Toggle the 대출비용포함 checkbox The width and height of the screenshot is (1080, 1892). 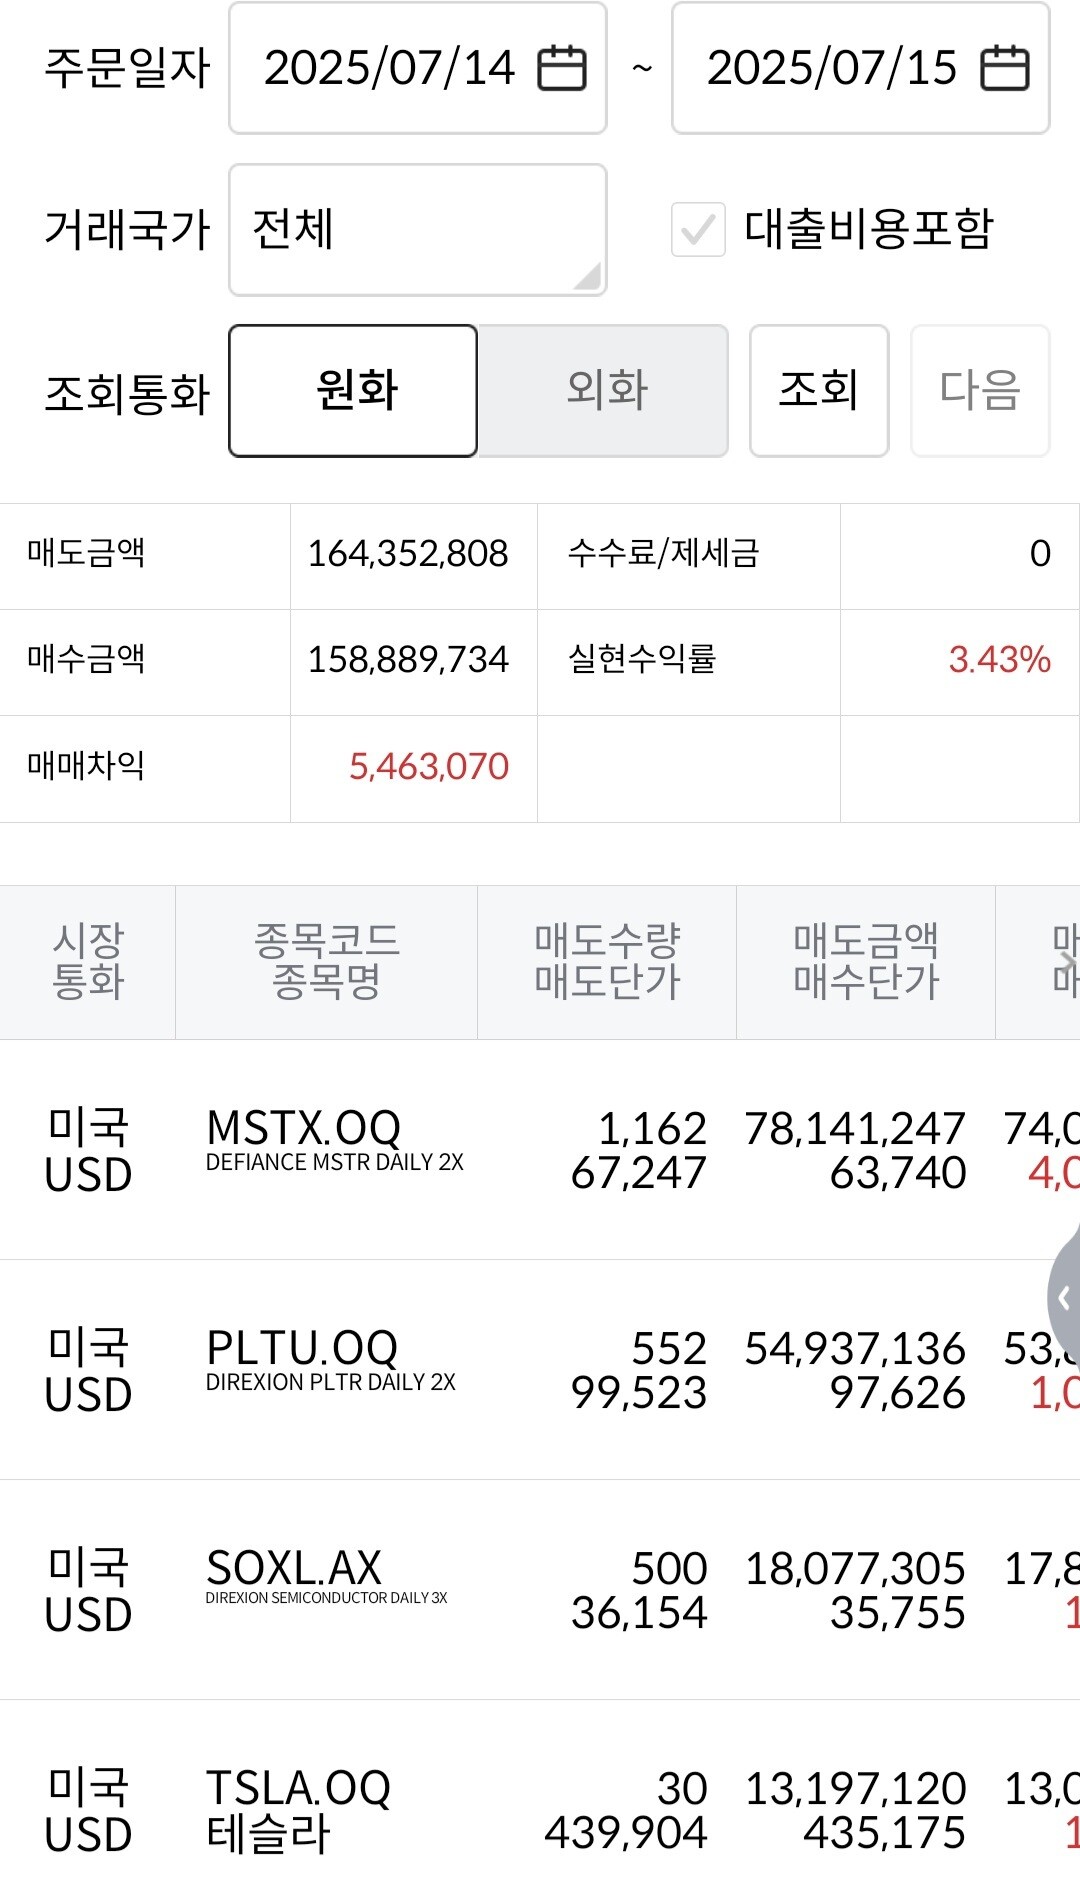[x=698, y=230]
